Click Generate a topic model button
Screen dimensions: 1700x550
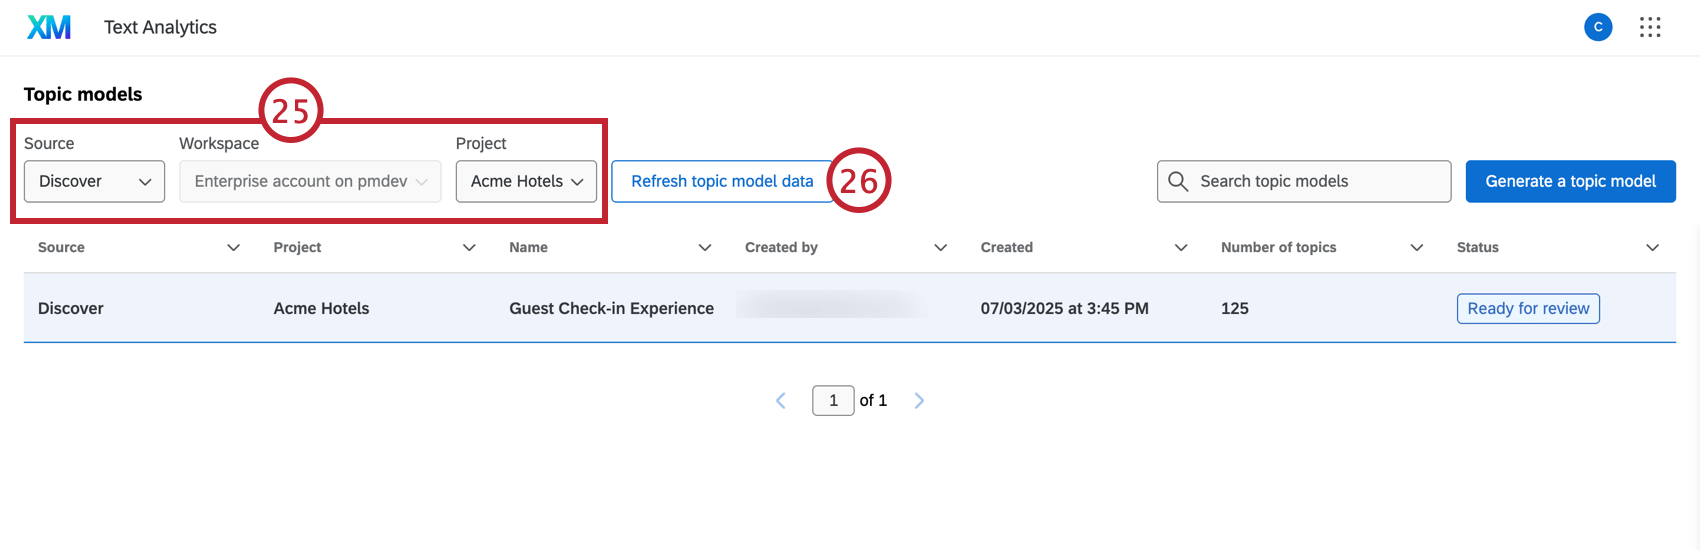point(1570,182)
